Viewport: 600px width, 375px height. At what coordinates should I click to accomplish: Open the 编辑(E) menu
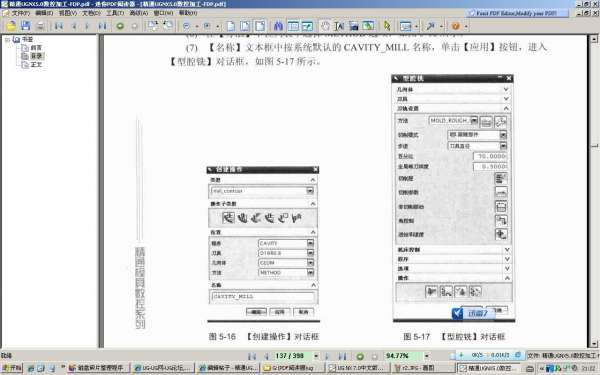pyautogui.click(x=44, y=13)
